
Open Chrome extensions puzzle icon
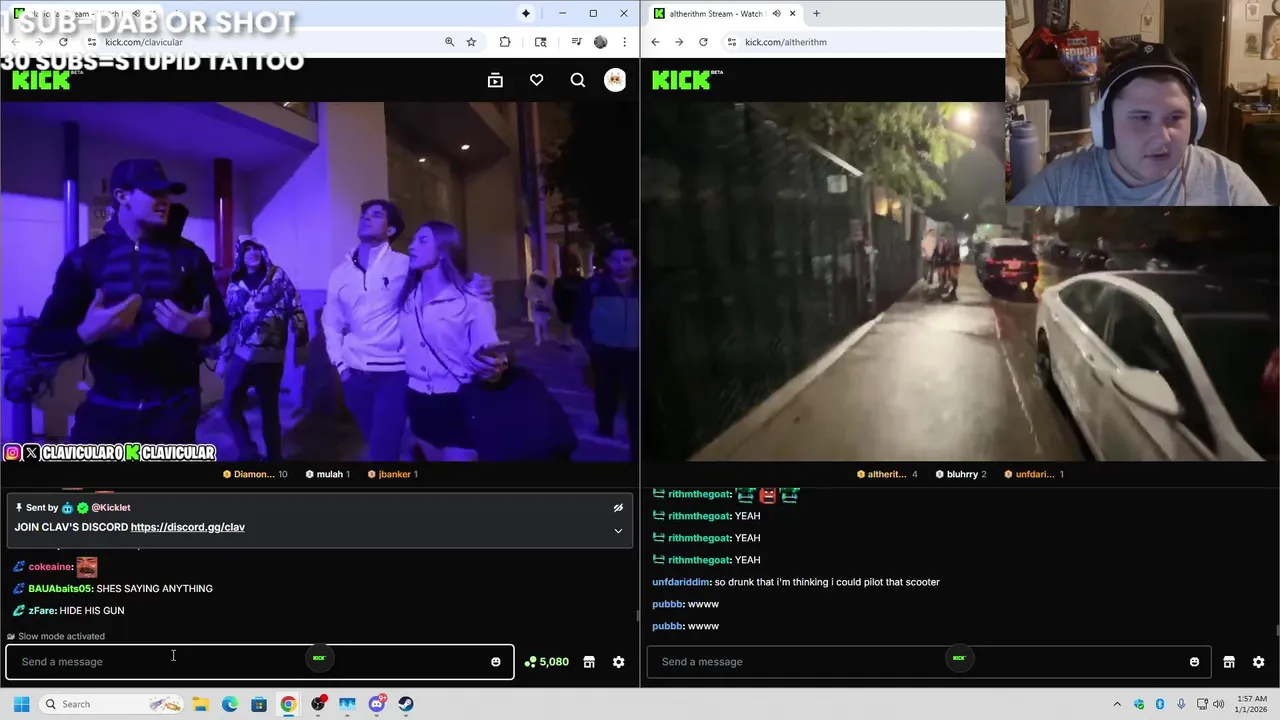505,42
